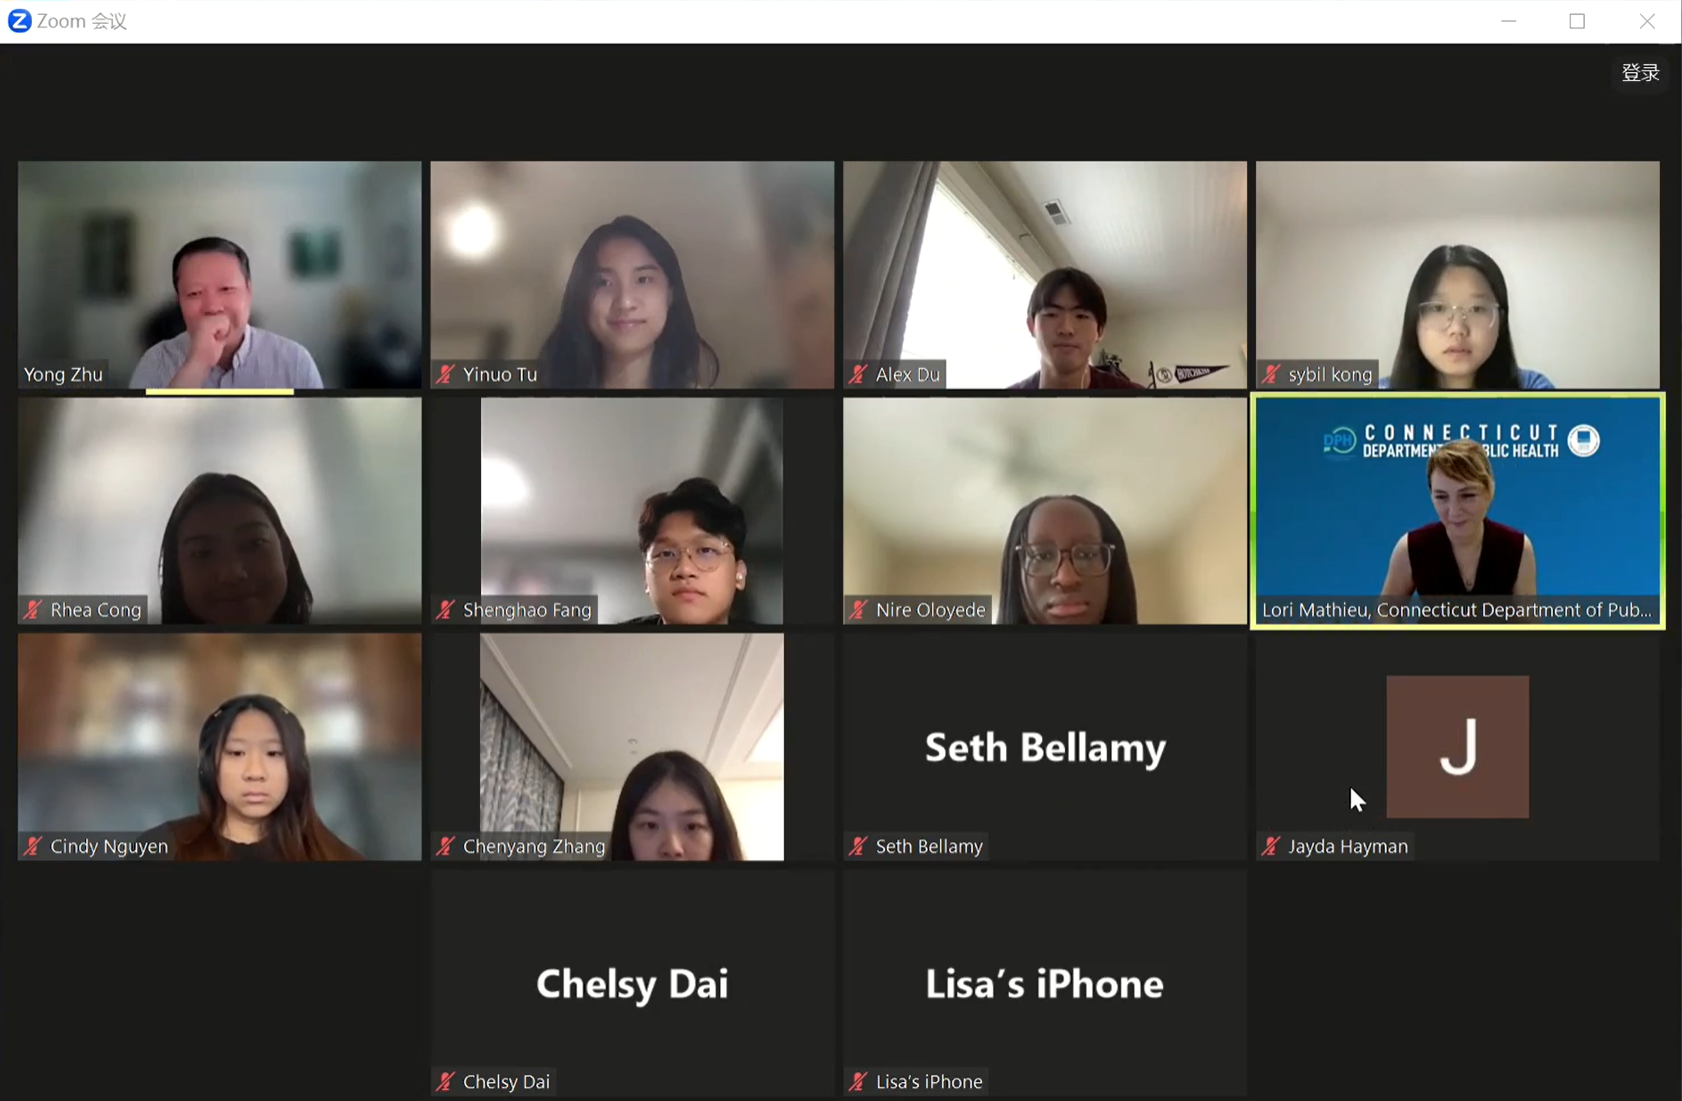Click Rhea Cong's muted microphone icon
Screen dimensions: 1682x1101
click(33, 609)
